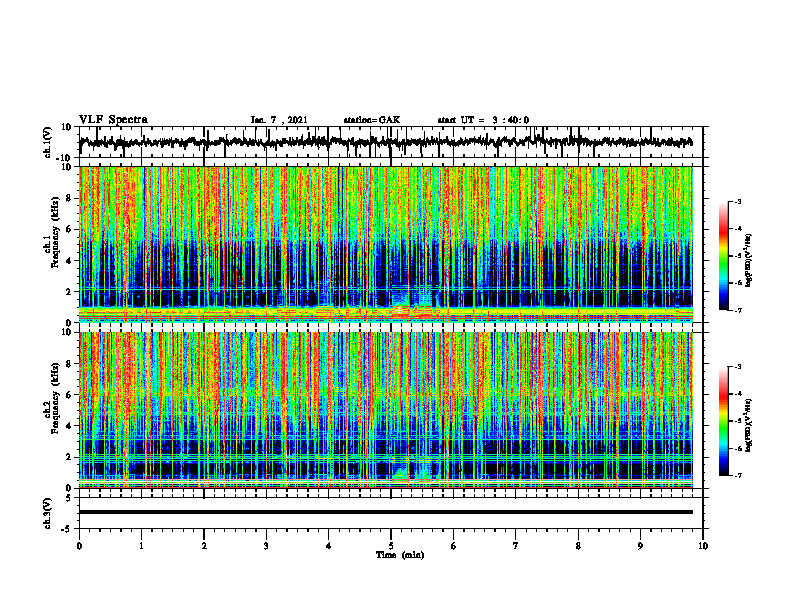Click the "2" kHz tick on ch.2 frequency axis
Viewport: 792px width, 612px height.
coord(70,457)
